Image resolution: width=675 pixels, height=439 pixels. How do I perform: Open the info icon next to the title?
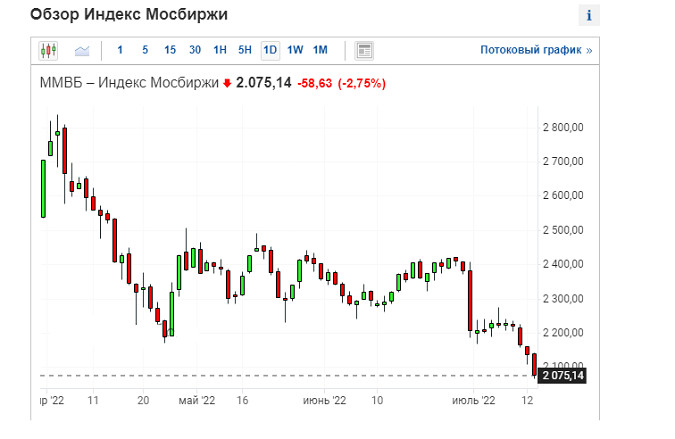pyautogui.click(x=589, y=15)
